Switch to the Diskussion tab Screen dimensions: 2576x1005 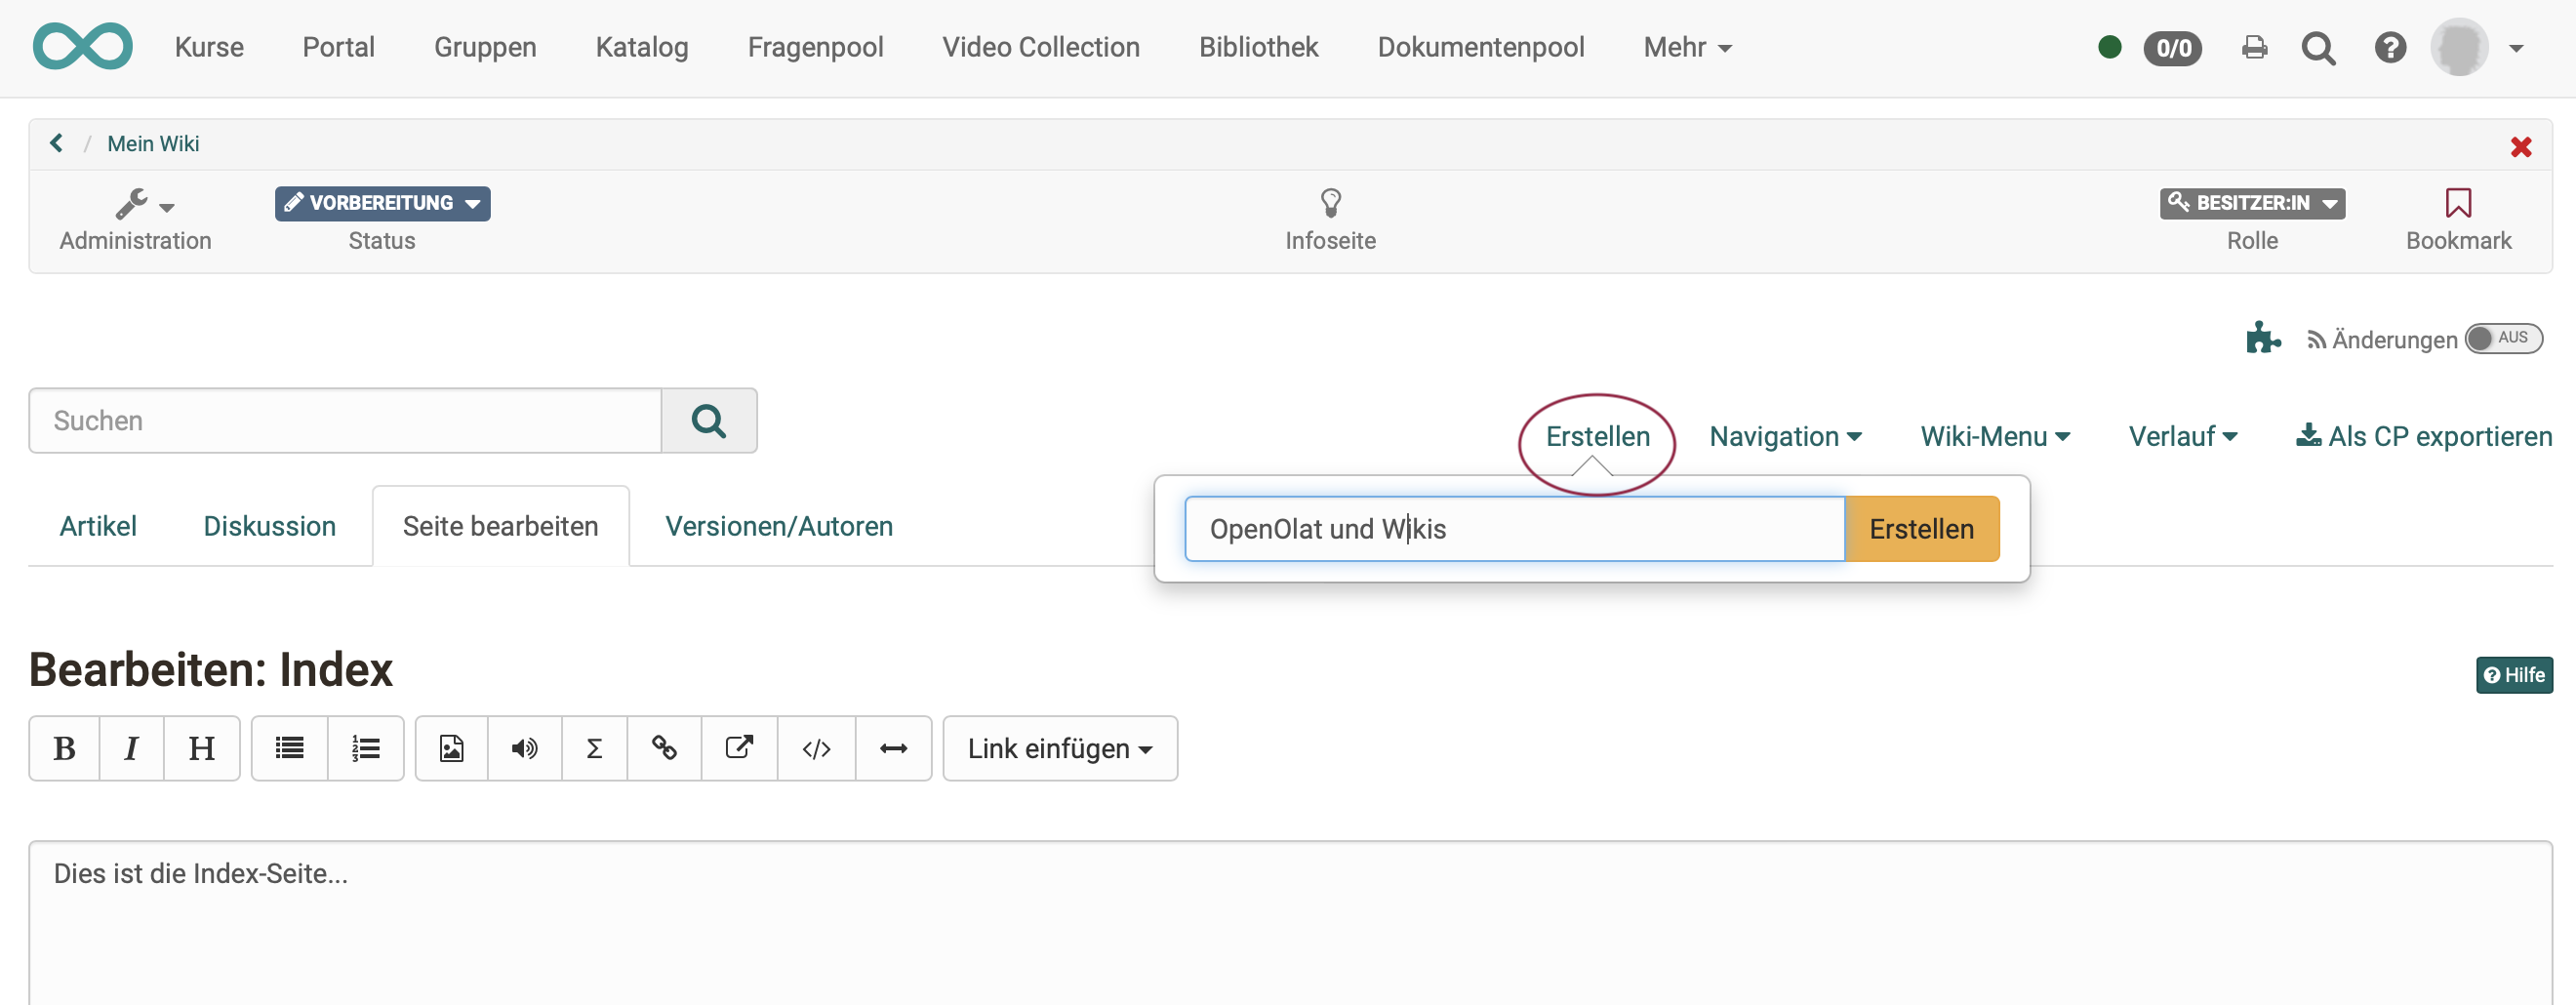pos(269,525)
